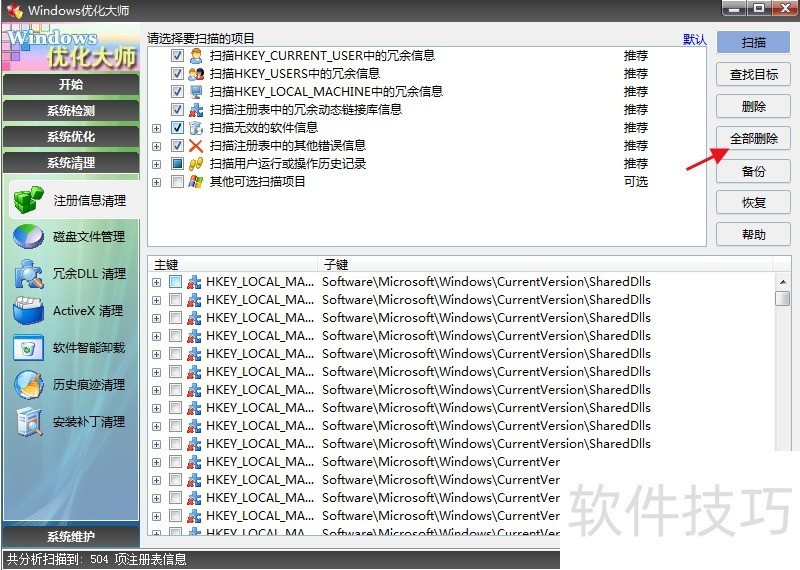Expand the second HKEY_LOCAL_MA... result row
This screenshot has height=570, width=800.
click(x=157, y=301)
